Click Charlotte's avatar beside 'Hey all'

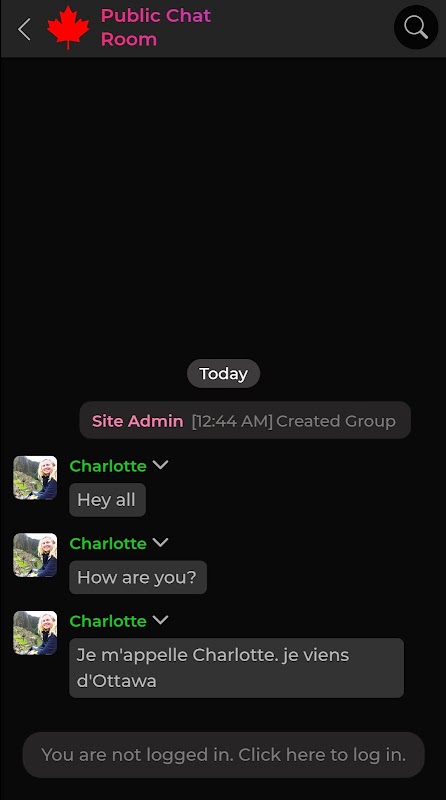point(35,478)
